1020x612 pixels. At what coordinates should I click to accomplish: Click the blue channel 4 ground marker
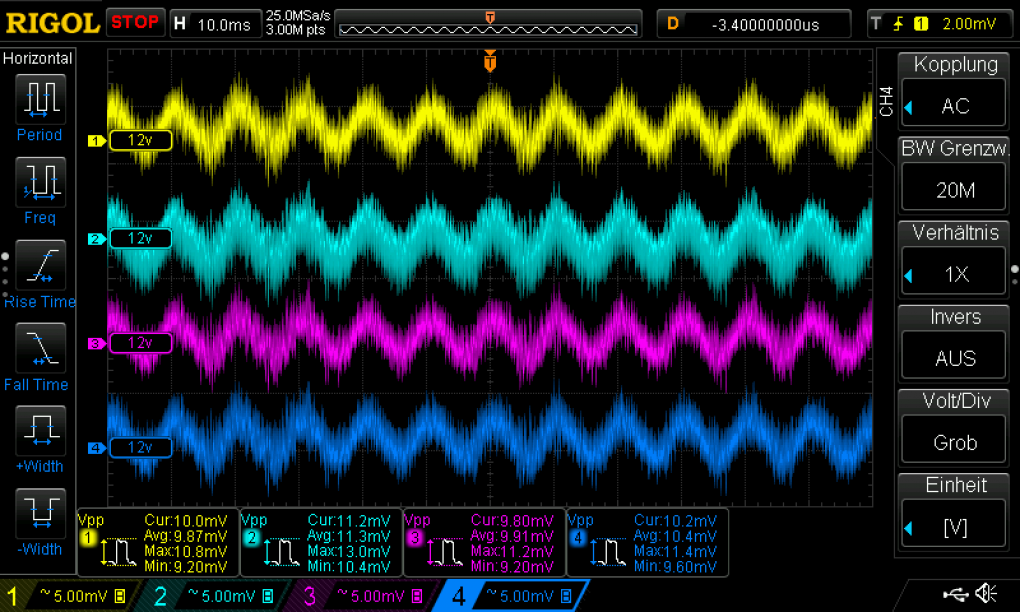point(96,447)
